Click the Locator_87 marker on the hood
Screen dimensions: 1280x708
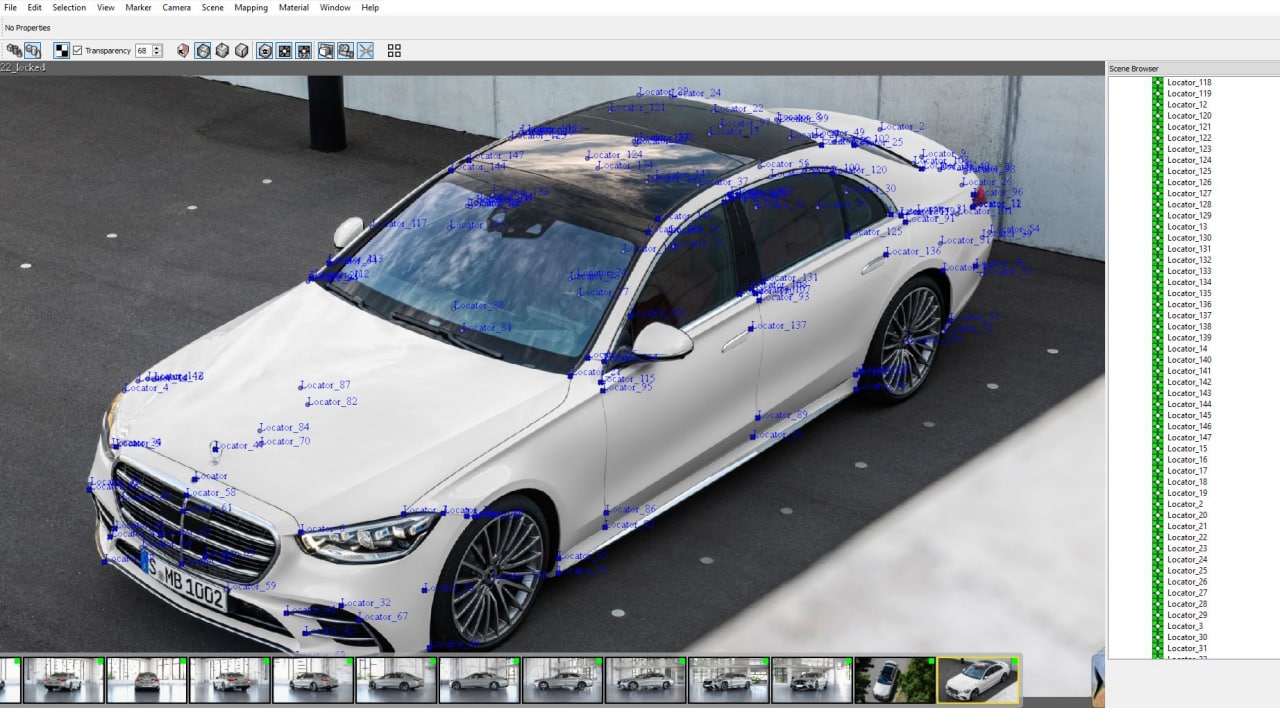pyautogui.click(x=325, y=385)
